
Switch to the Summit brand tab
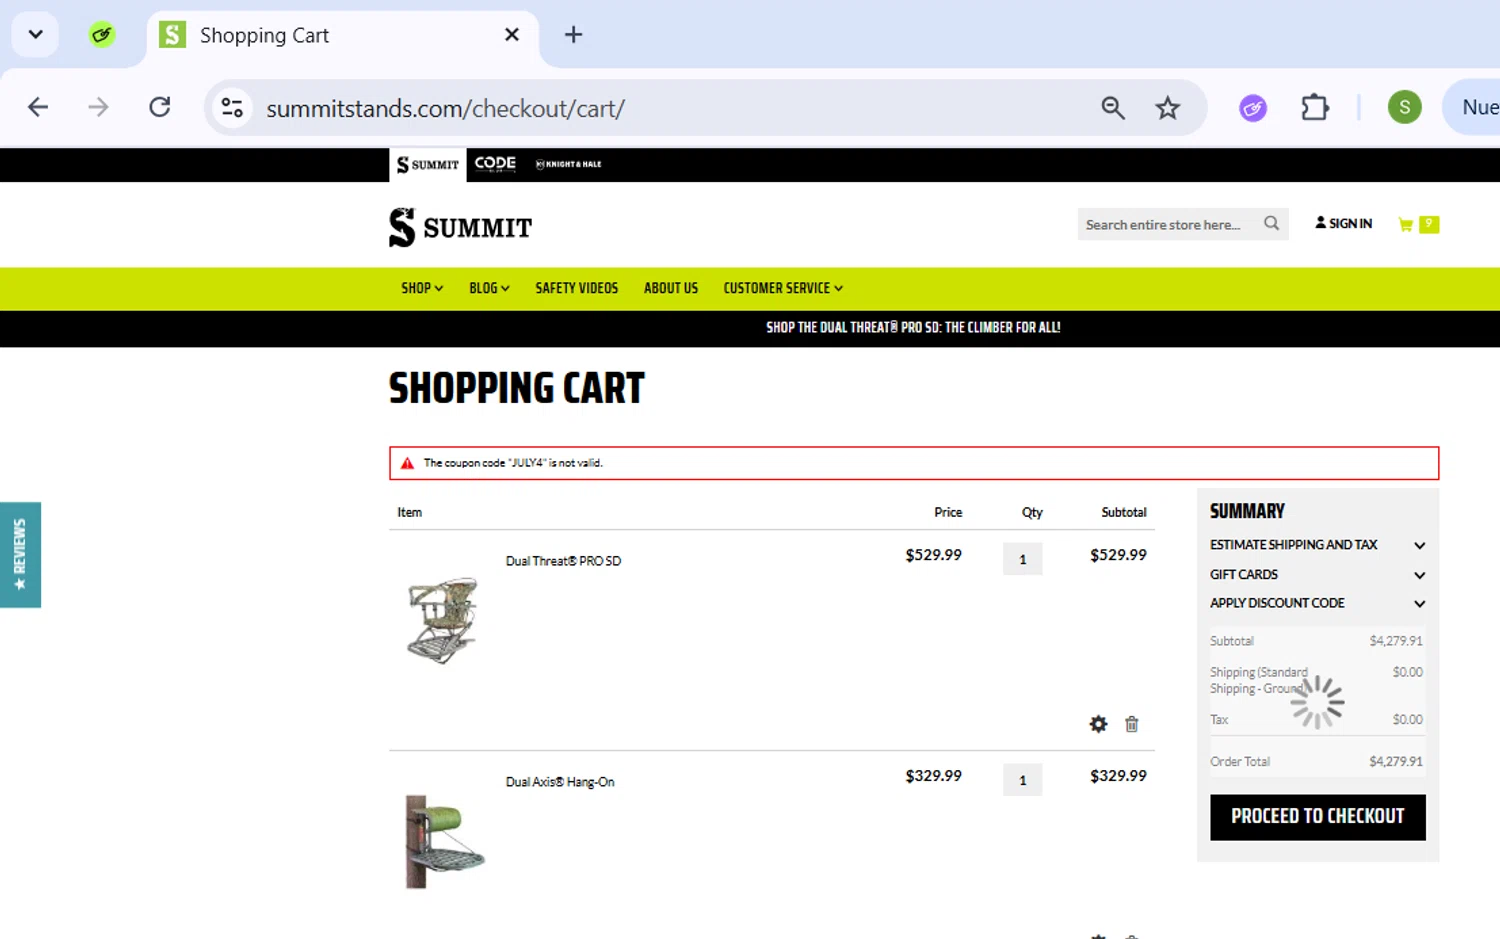coord(428,164)
